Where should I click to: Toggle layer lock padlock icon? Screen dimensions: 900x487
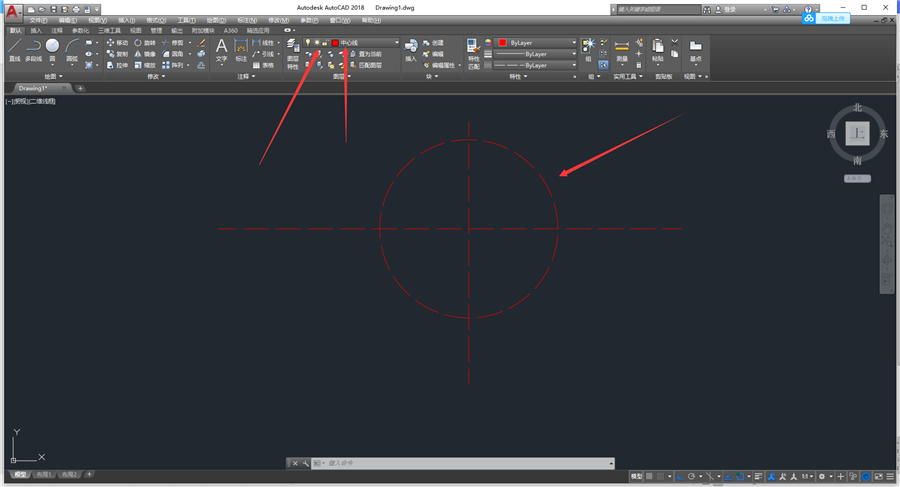pos(325,42)
